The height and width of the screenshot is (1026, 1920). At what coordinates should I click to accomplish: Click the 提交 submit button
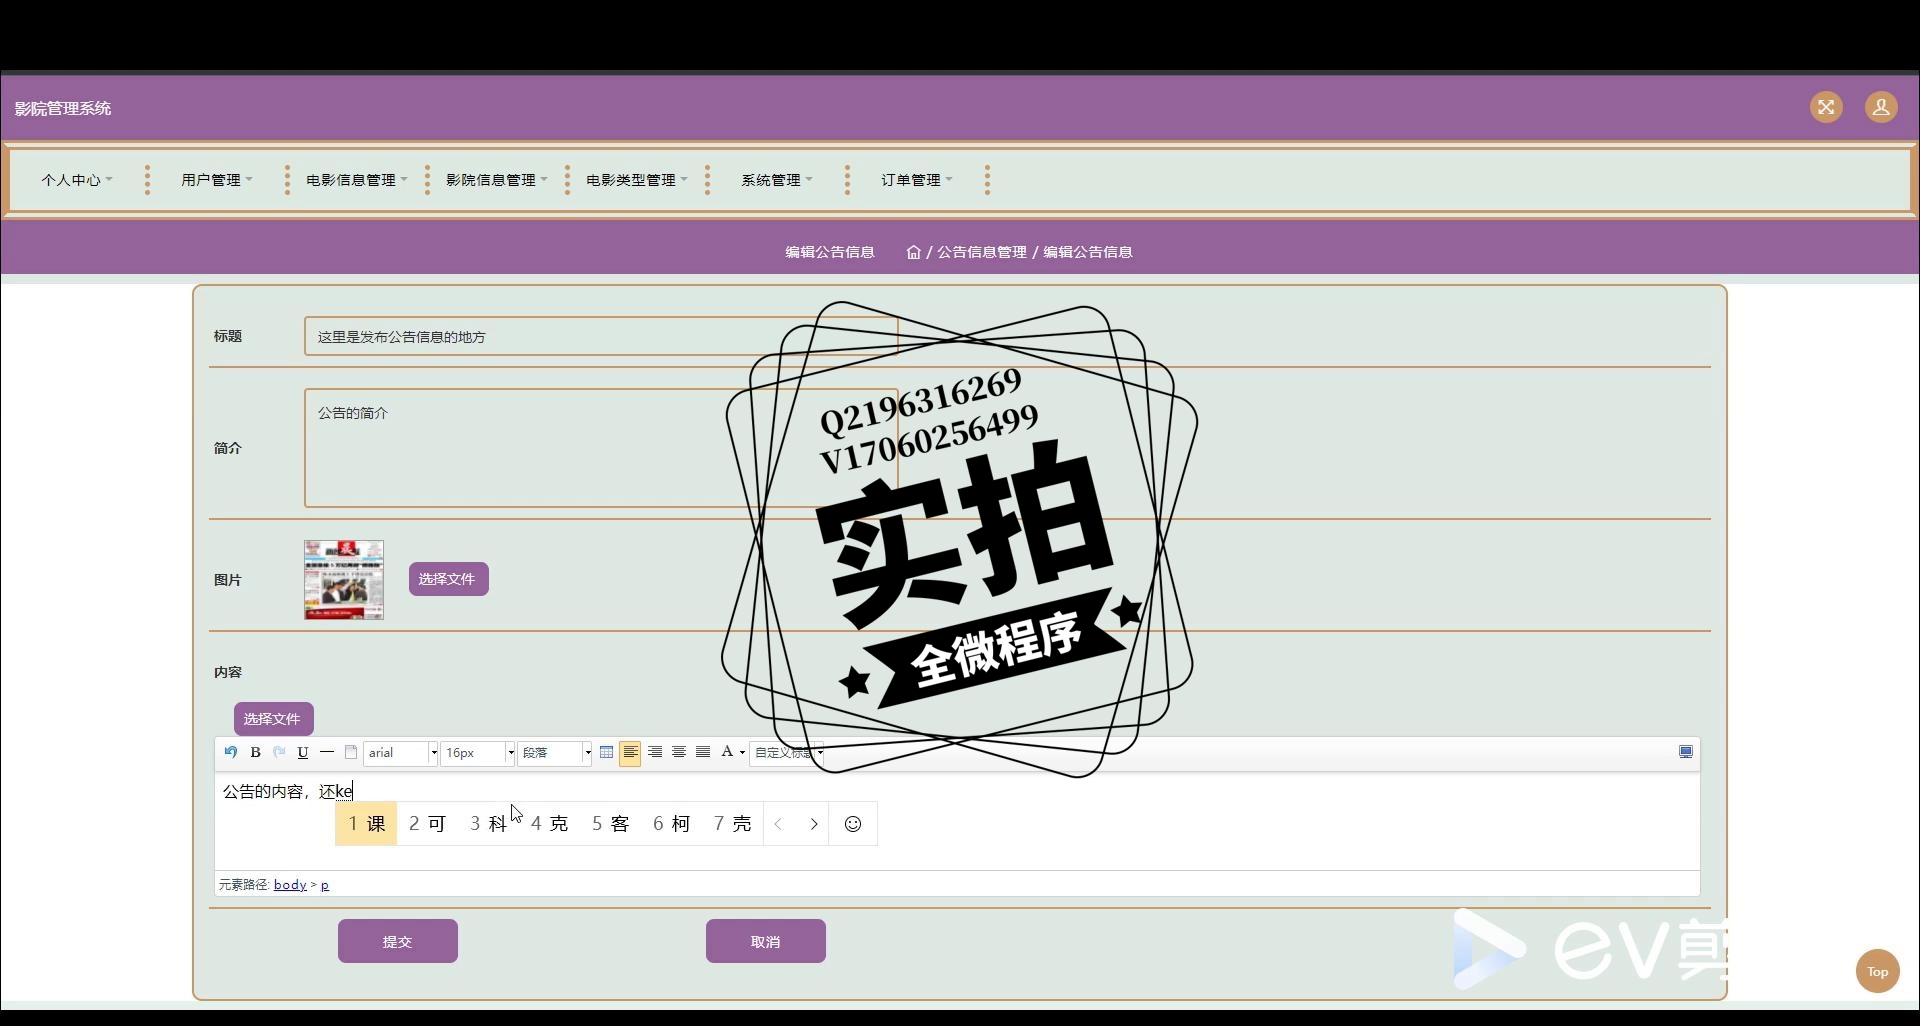tap(398, 941)
